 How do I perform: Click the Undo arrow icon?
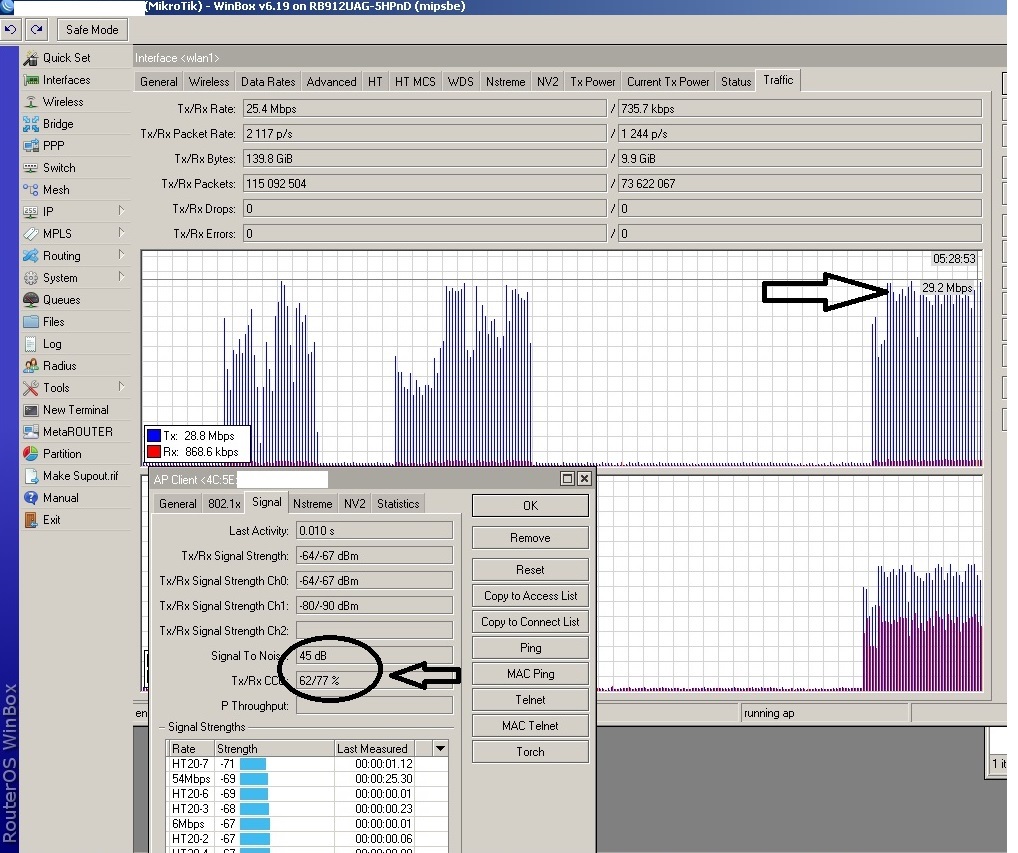pos(10,29)
